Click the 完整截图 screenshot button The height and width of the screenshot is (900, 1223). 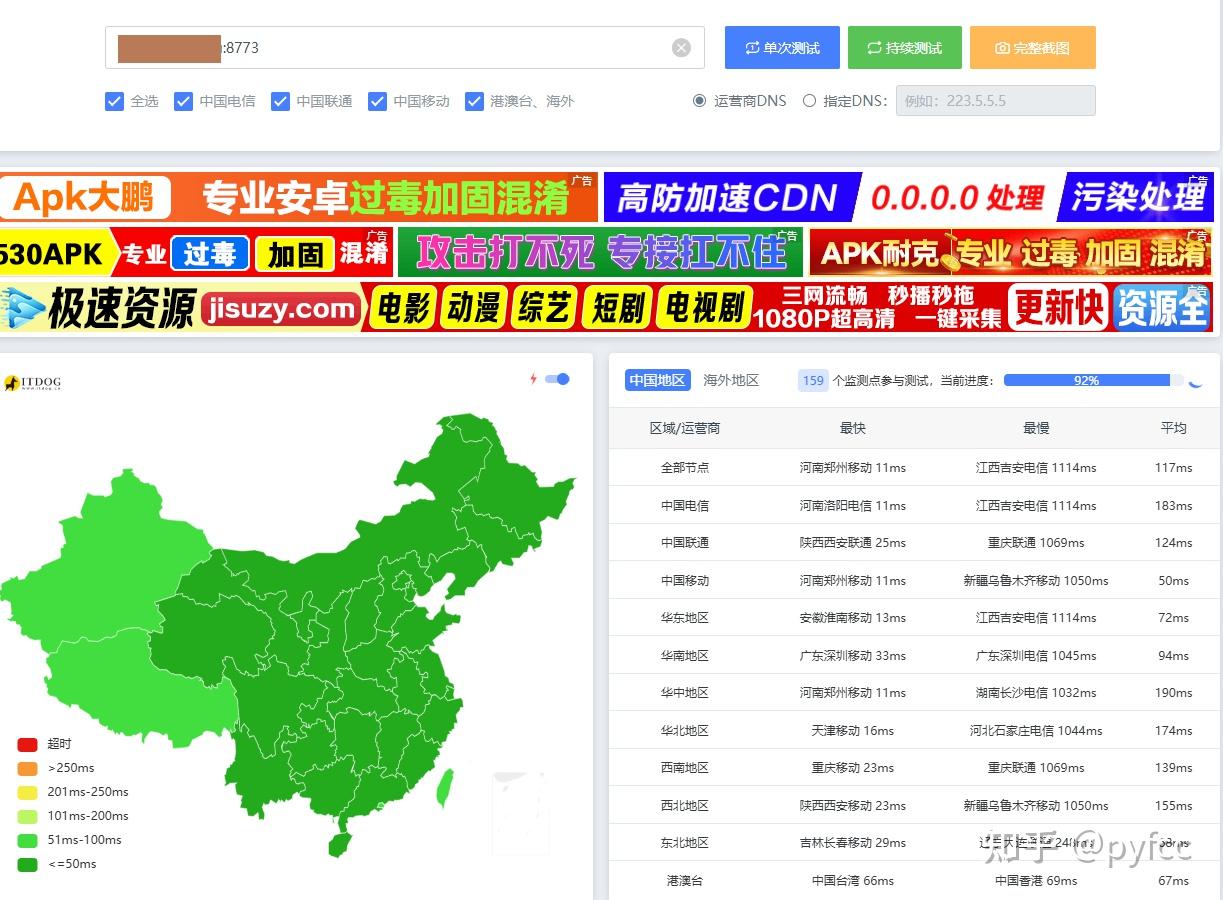[x=1032, y=48]
